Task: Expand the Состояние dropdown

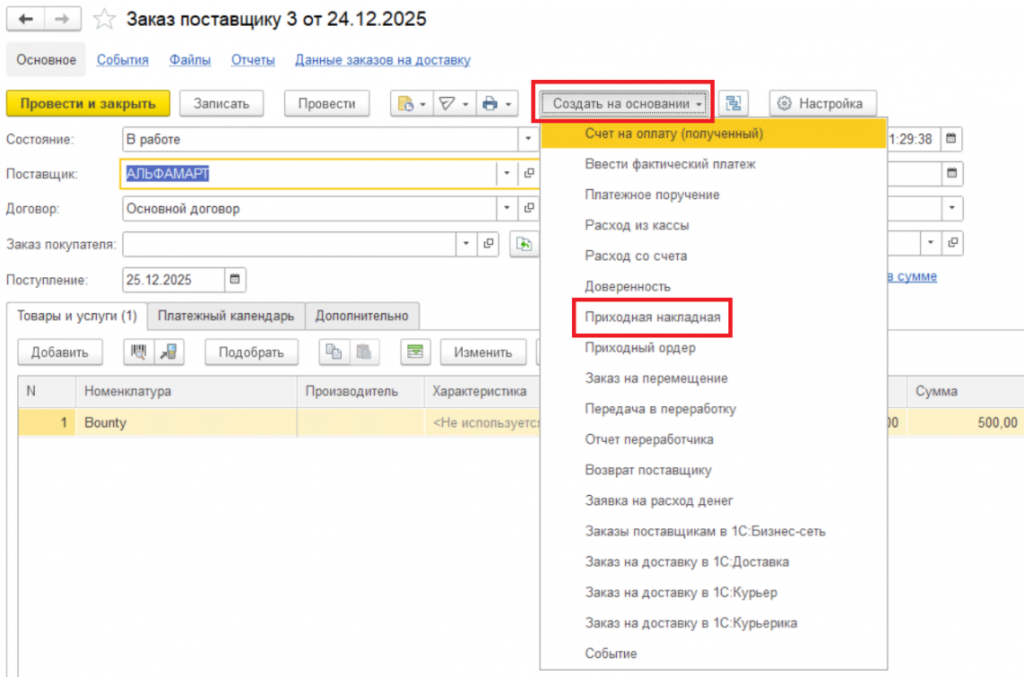Action: click(528, 139)
